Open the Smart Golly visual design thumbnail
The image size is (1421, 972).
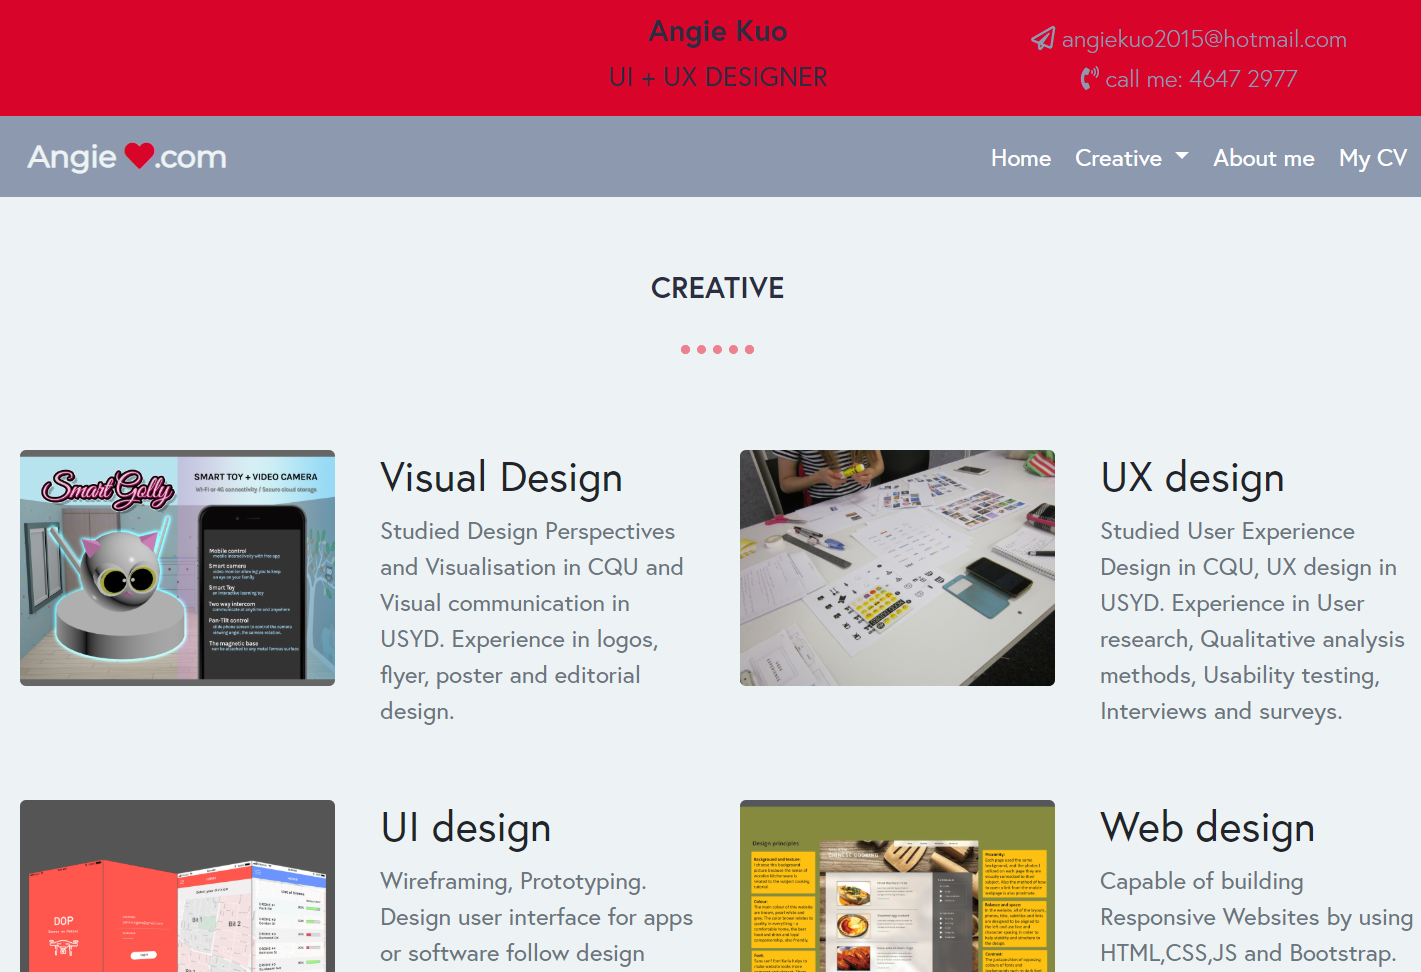[x=177, y=567]
